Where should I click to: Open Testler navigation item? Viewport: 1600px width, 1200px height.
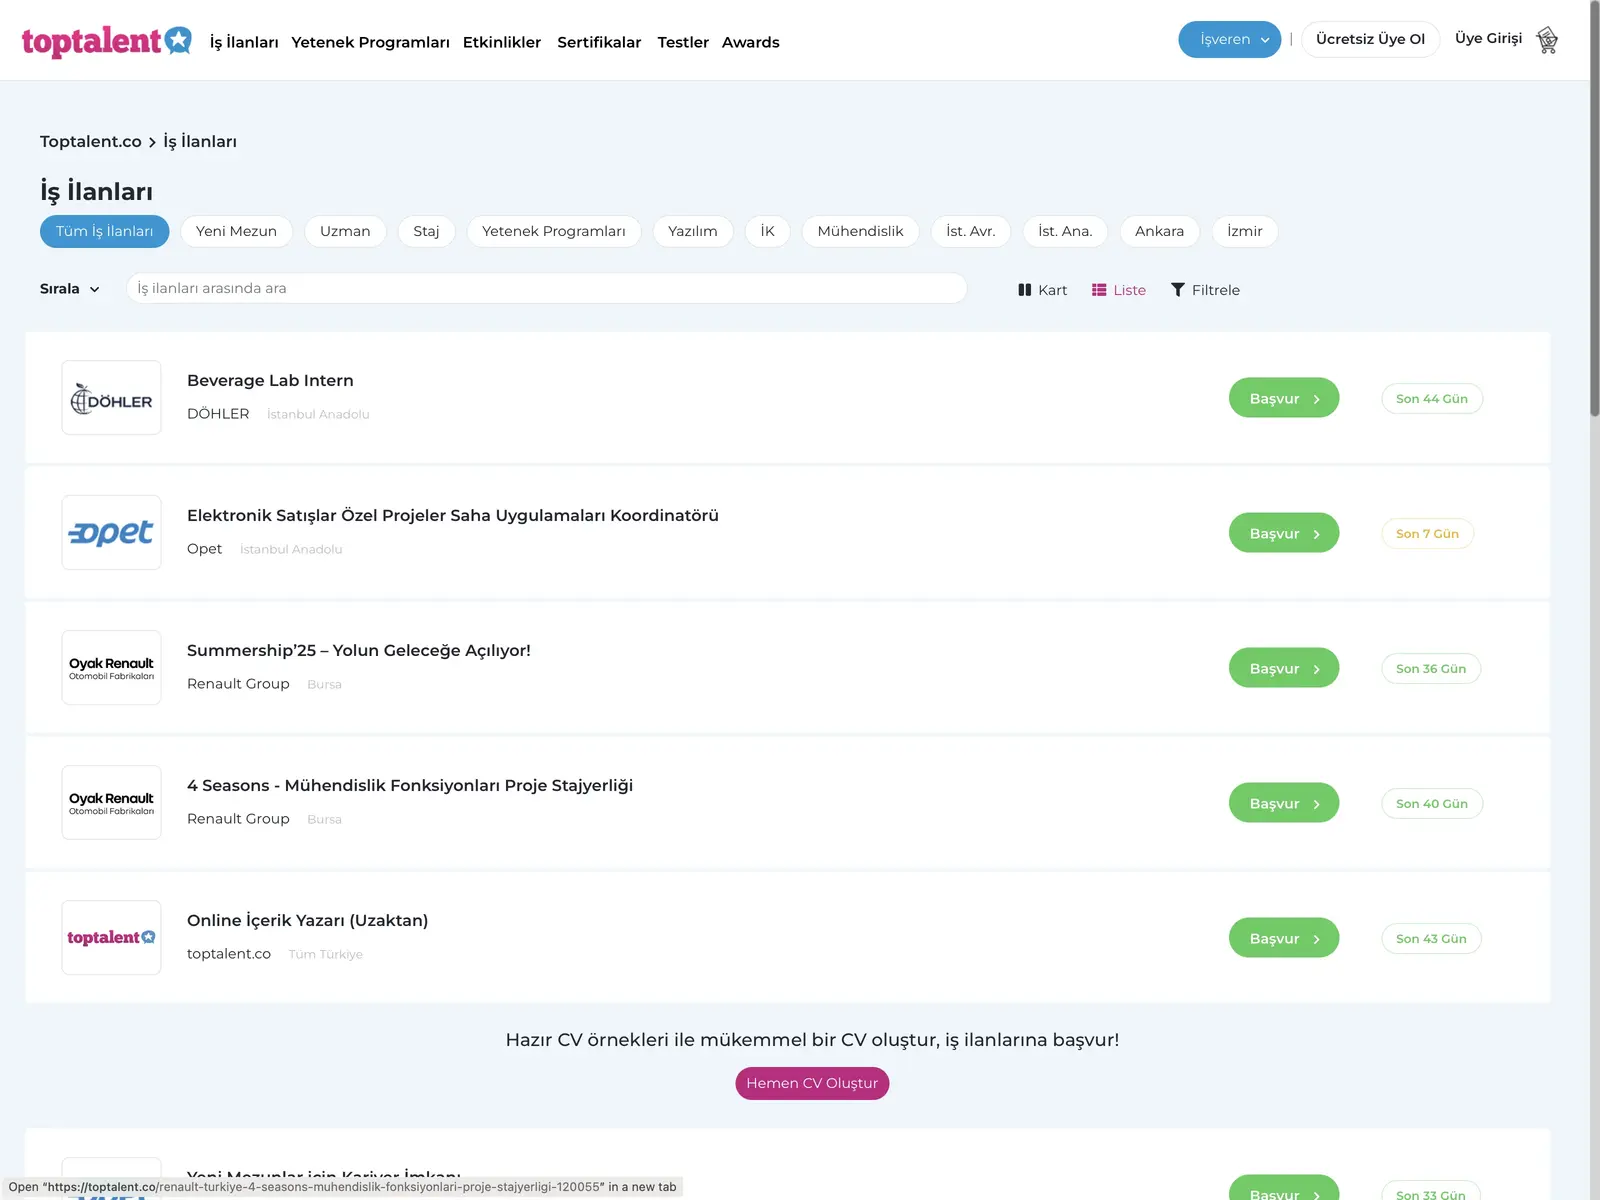click(683, 42)
